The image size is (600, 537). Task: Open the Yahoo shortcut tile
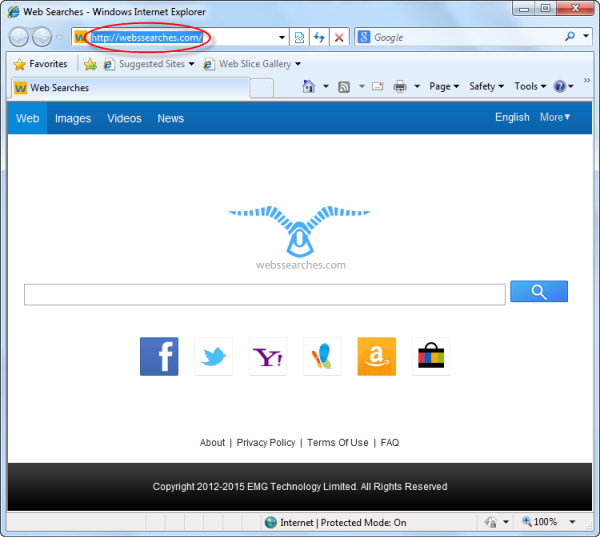point(267,356)
